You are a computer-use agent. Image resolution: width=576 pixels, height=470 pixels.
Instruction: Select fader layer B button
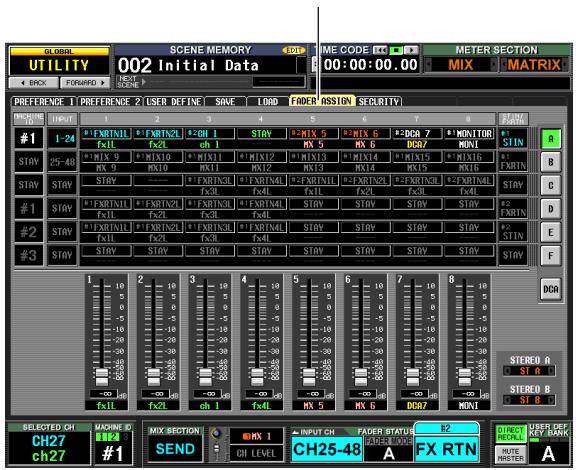click(x=550, y=162)
